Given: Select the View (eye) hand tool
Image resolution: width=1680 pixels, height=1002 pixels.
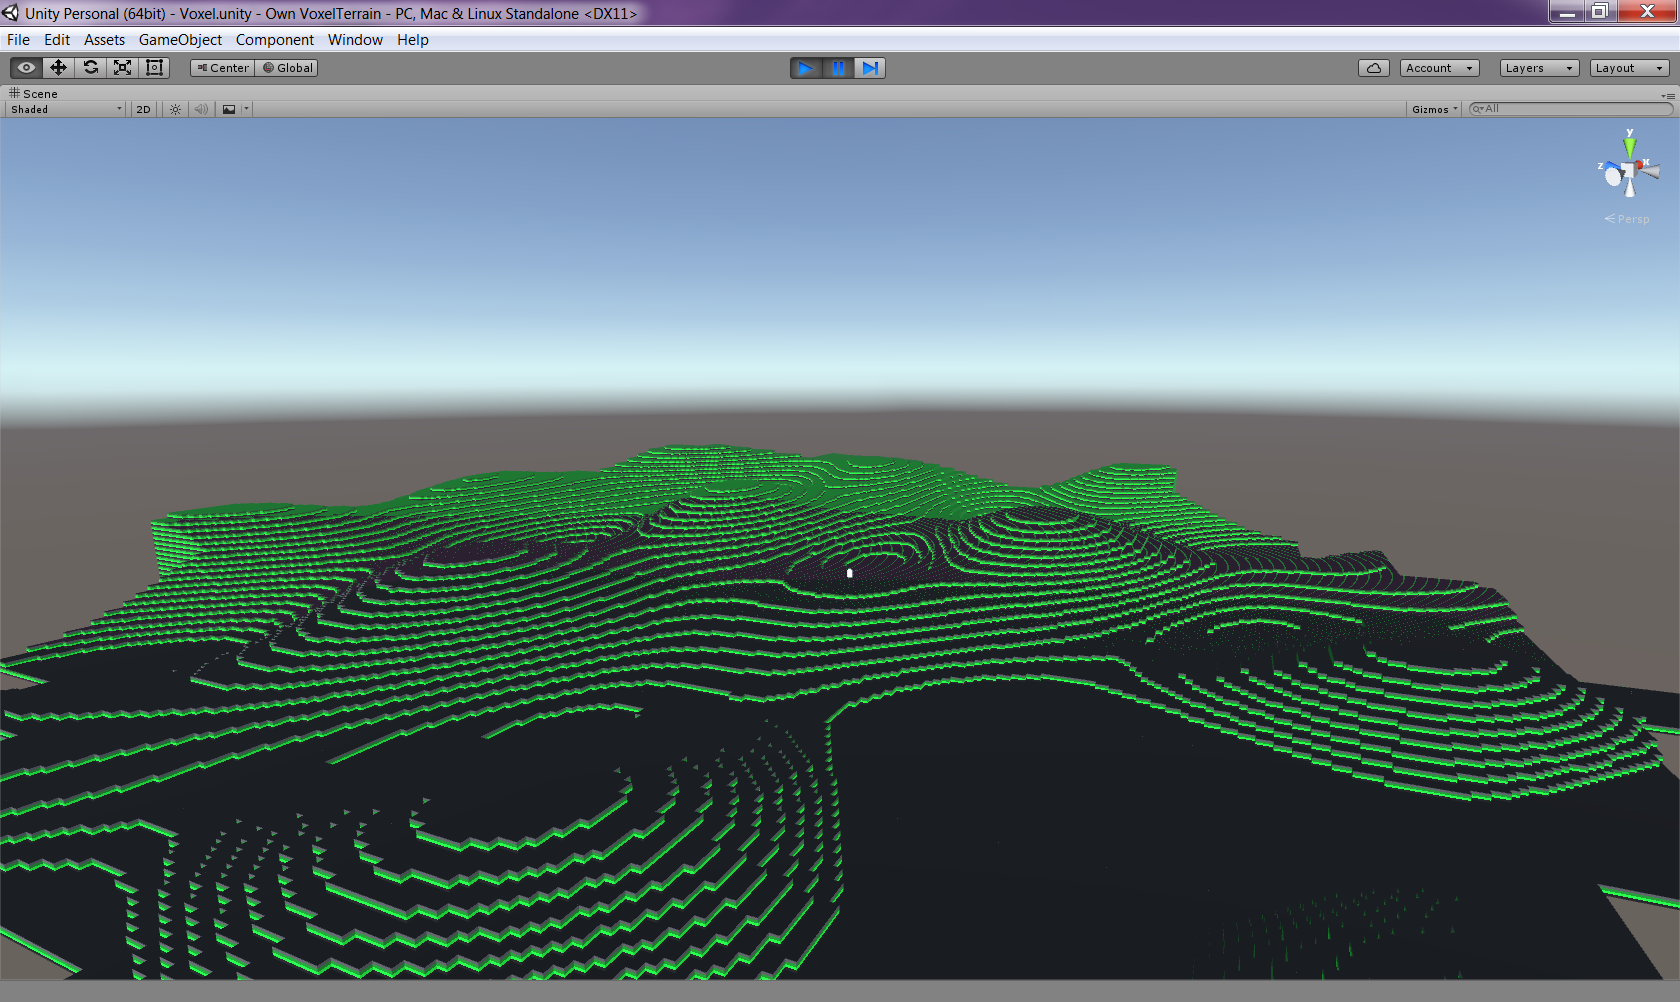Looking at the screenshot, I should click(26, 68).
